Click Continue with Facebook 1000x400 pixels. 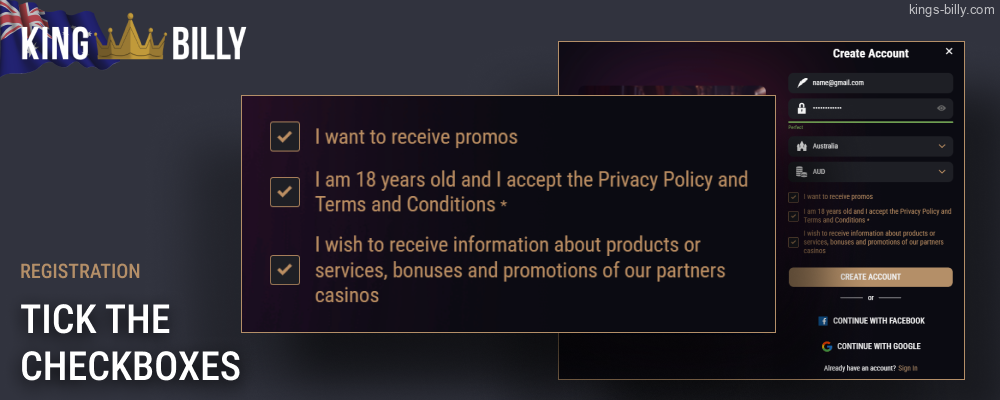pyautogui.click(x=871, y=321)
